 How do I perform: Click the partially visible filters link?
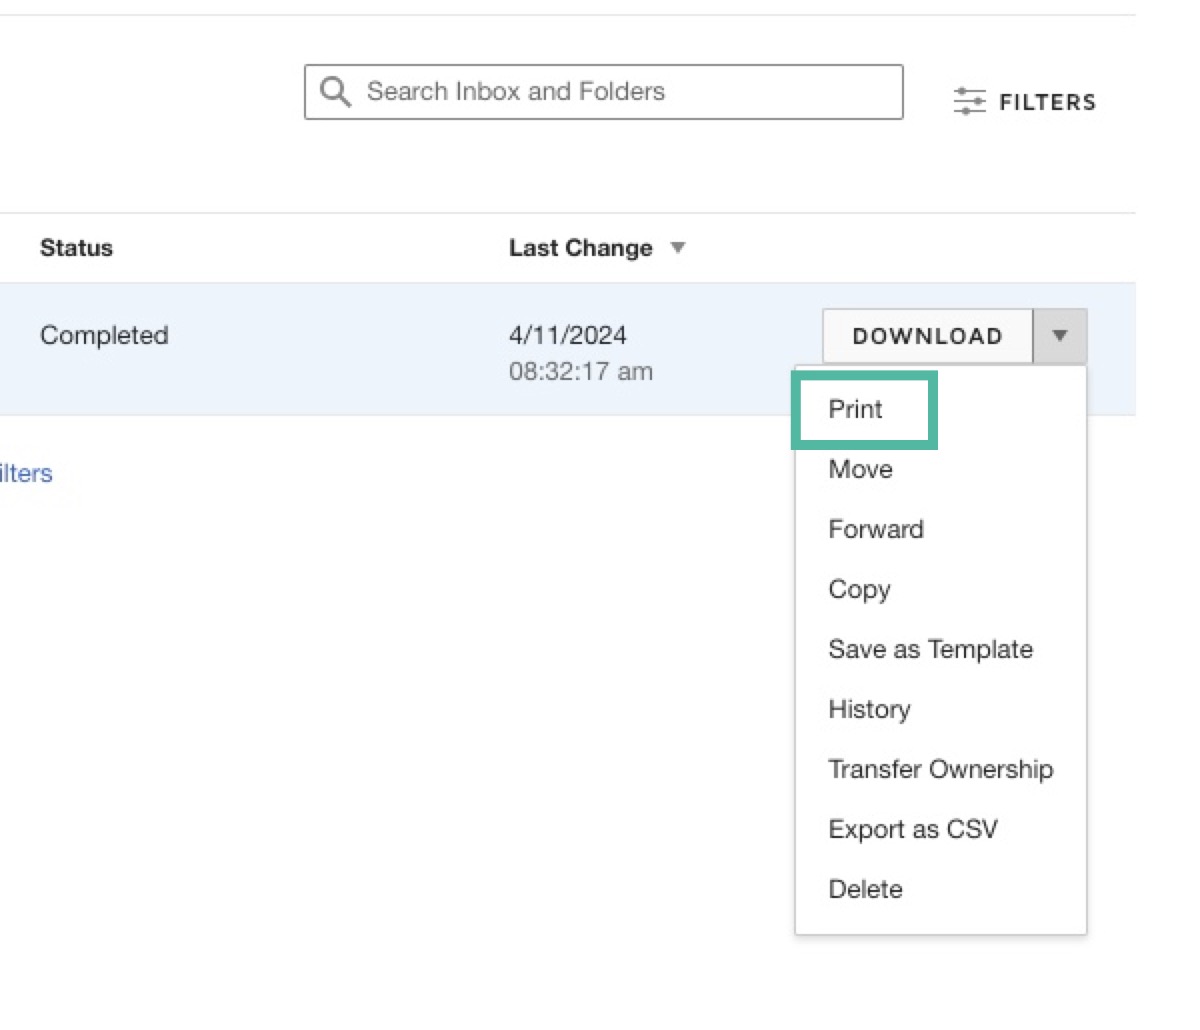point(26,473)
